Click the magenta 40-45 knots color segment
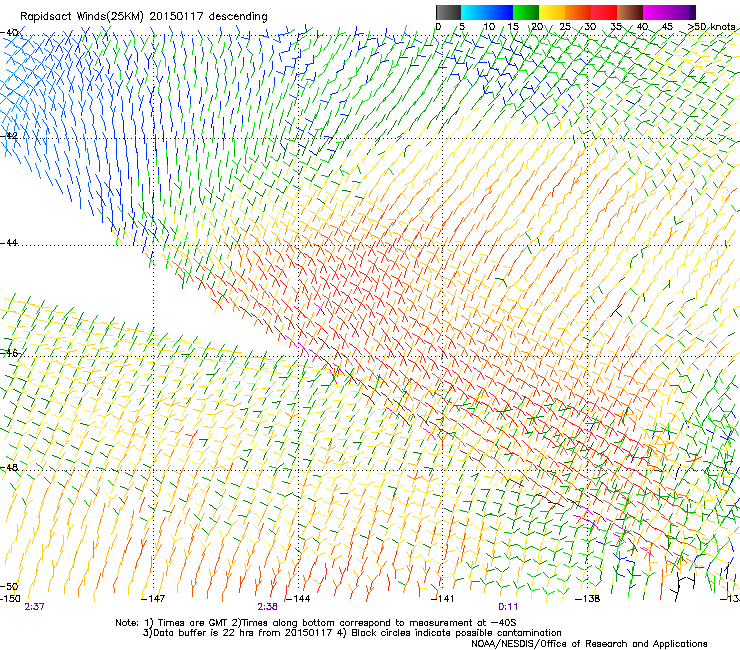Viewport: 740px width, 650px height. coord(656,12)
